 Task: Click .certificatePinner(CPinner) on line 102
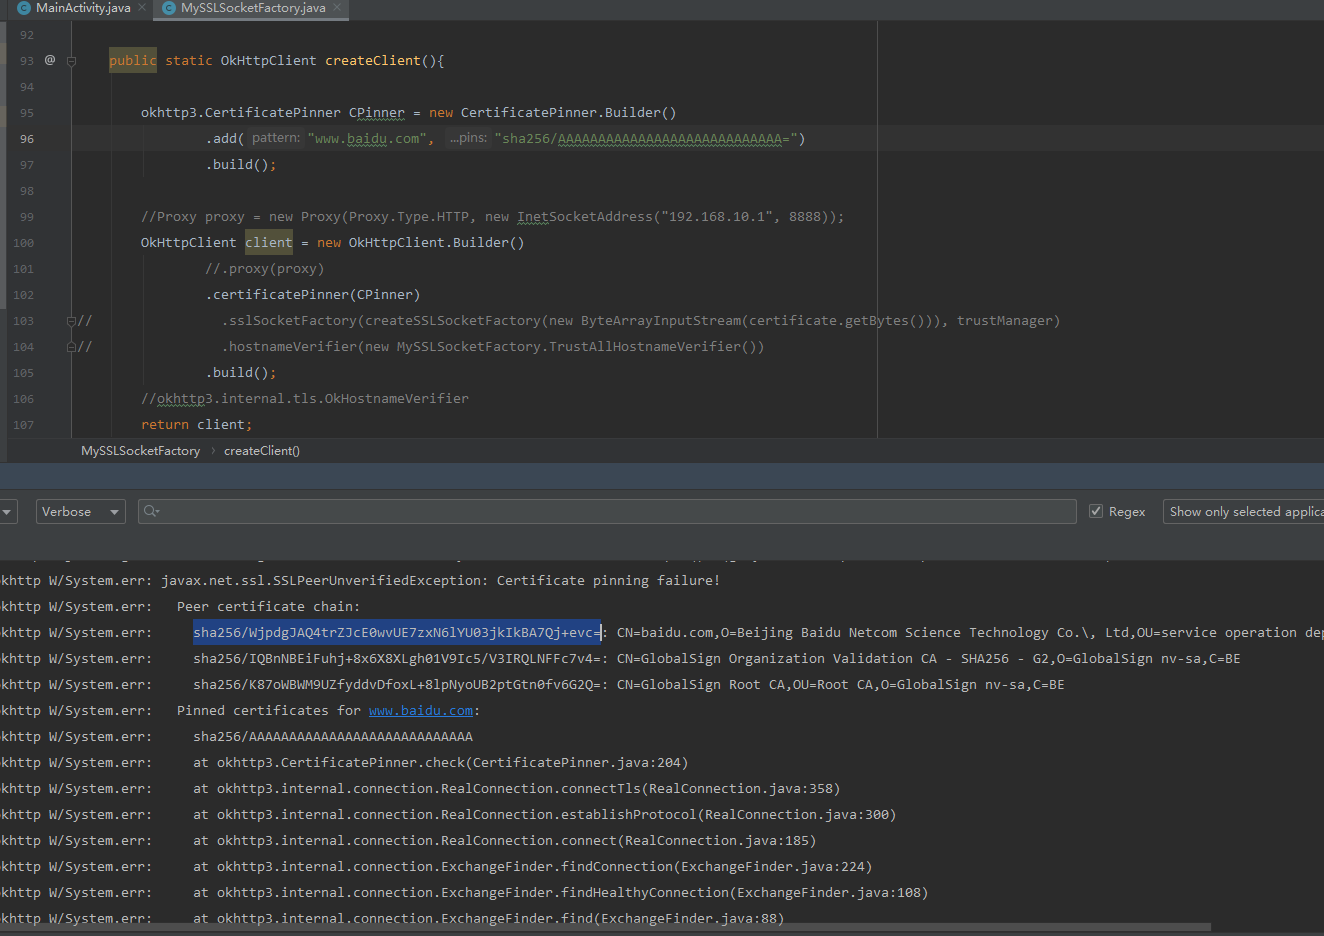coord(313,295)
